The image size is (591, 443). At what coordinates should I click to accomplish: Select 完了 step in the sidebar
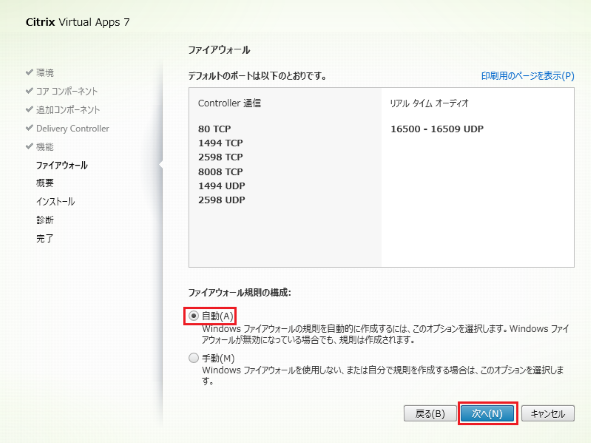(45, 238)
